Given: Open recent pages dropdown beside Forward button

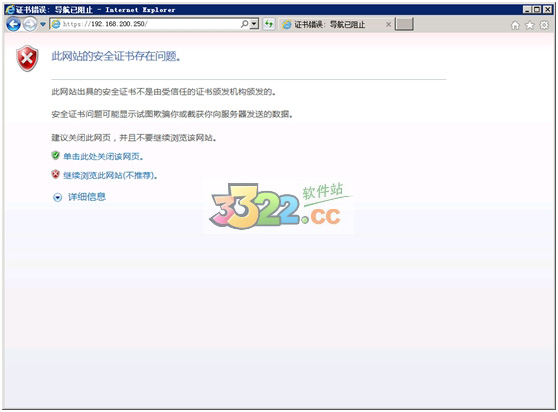Looking at the screenshot, I should coord(43,25).
